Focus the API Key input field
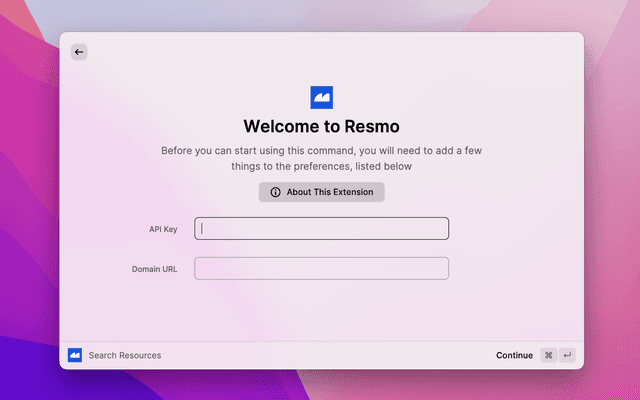Screen dimensions: 640x400 coord(322,229)
